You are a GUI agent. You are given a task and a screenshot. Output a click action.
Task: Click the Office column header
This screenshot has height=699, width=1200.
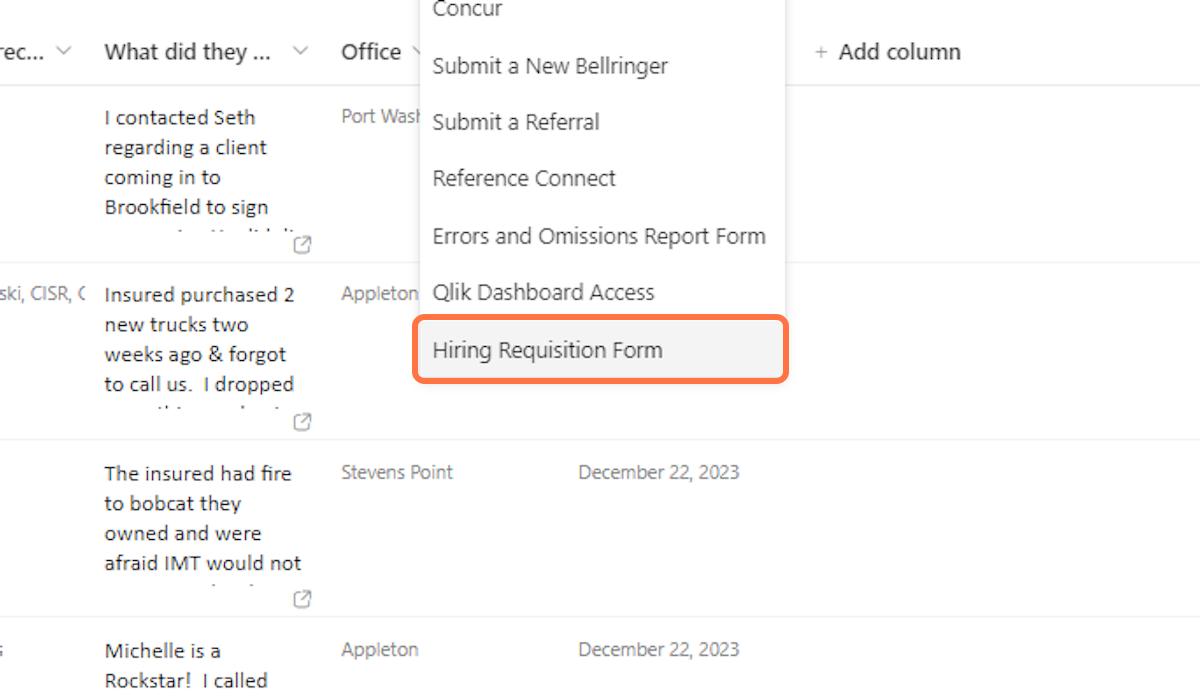click(x=371, y=52)
